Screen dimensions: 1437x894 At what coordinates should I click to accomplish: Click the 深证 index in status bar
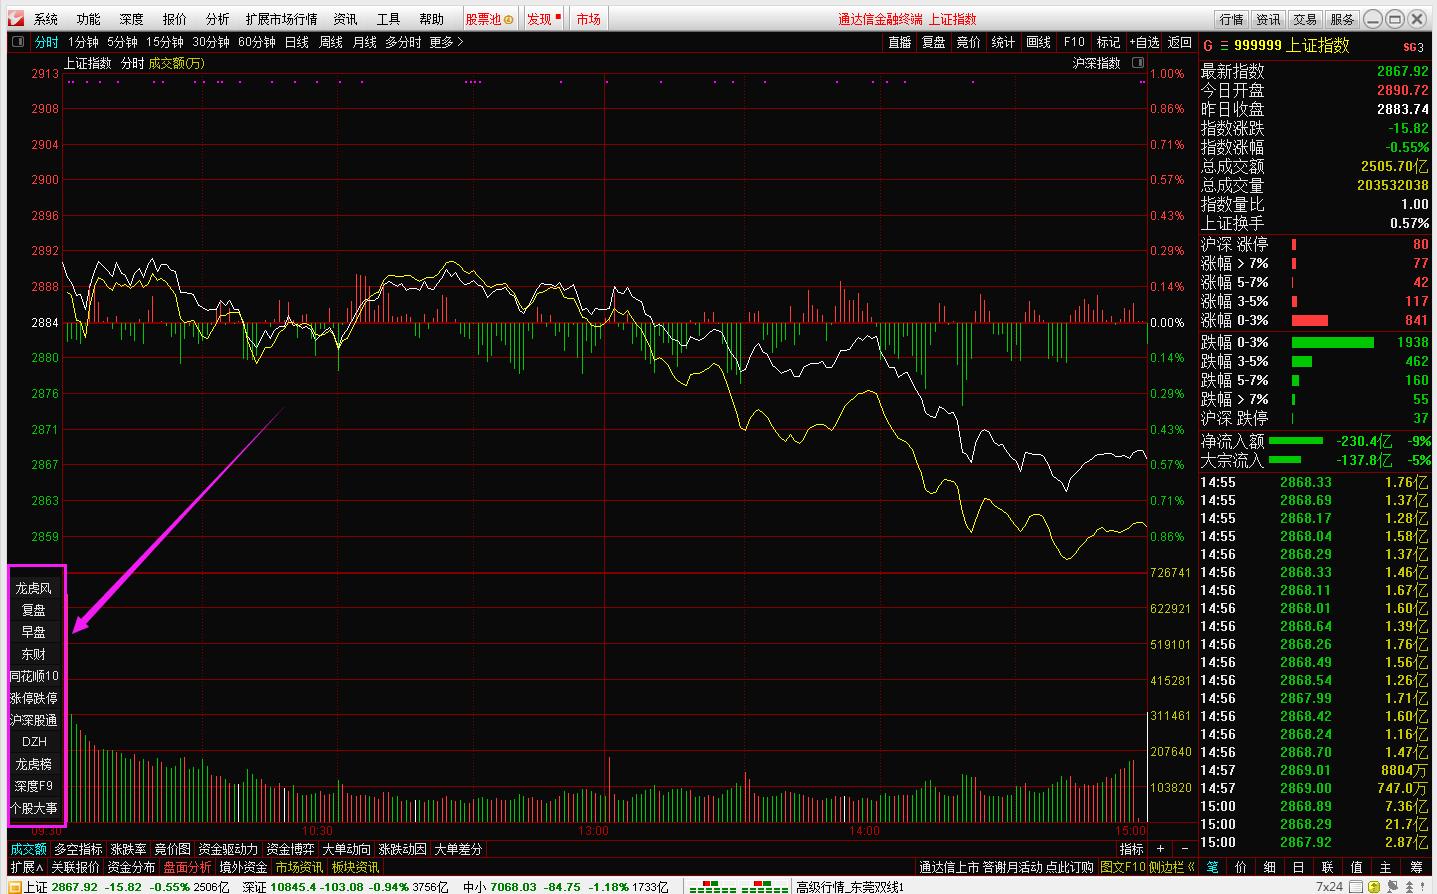[255, 887]
